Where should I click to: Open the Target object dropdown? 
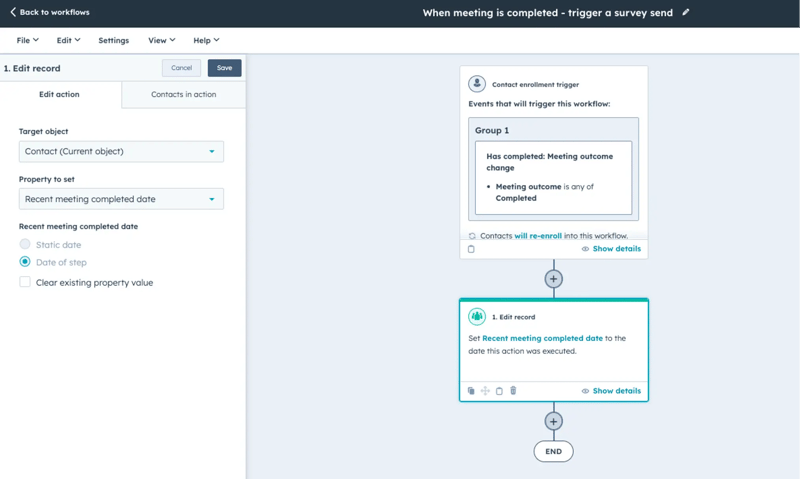click(121, 152)
